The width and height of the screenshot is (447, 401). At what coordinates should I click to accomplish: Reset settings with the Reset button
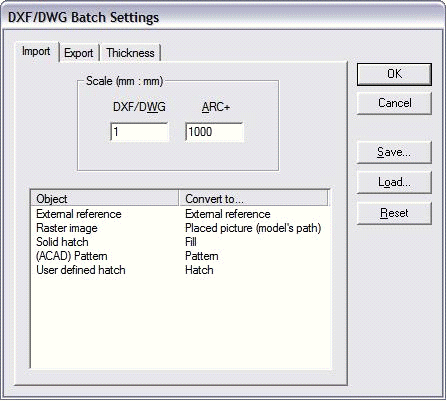tap(394, 213)
